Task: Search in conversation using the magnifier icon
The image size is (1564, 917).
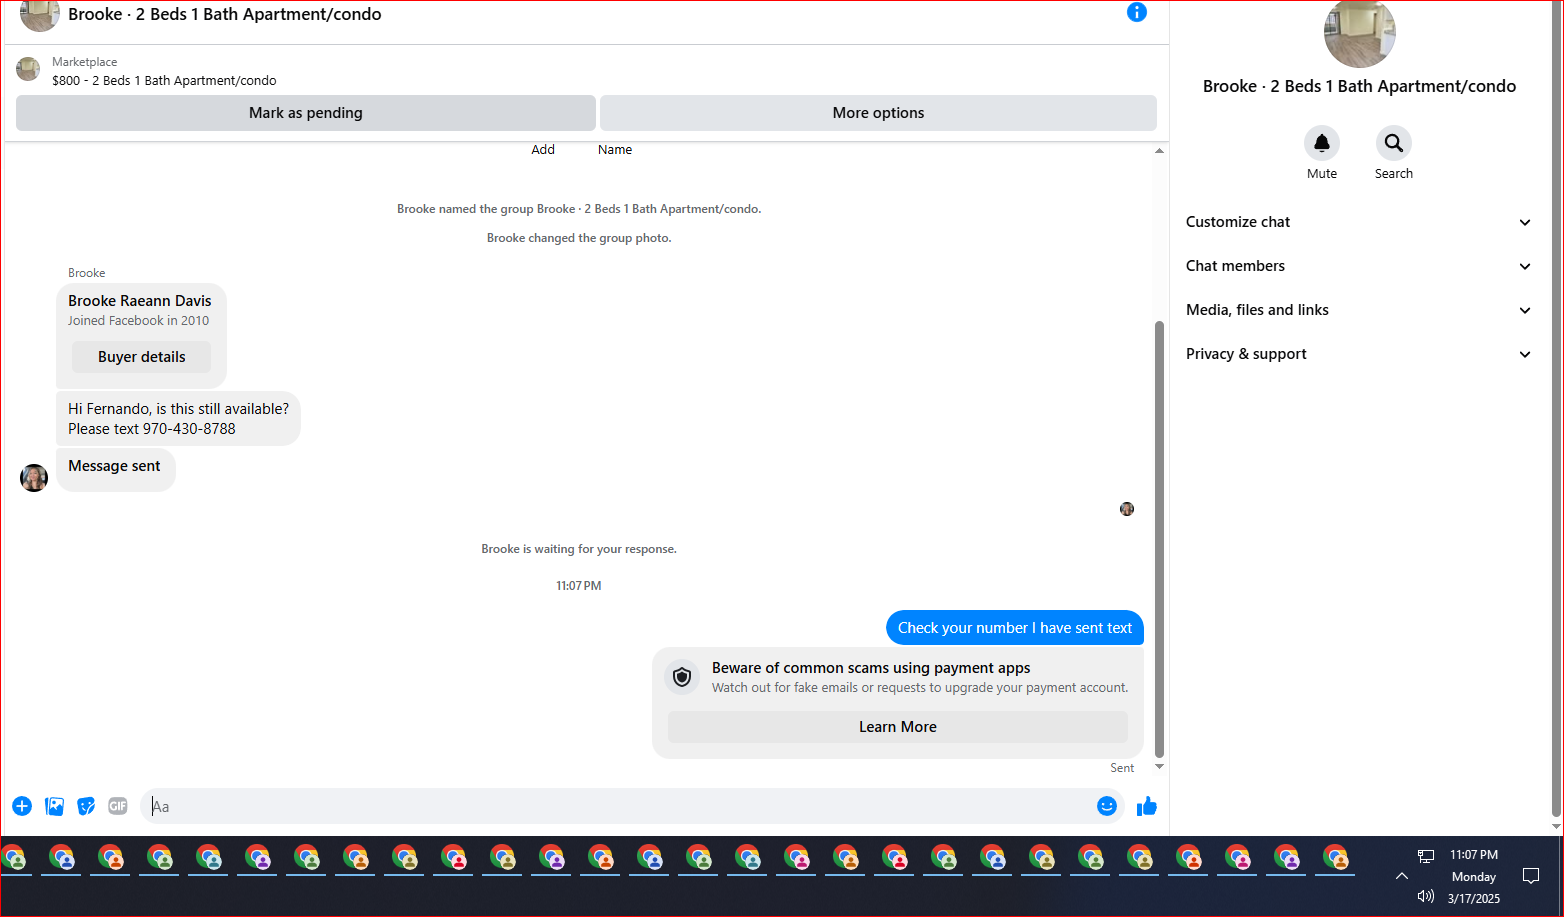Action: pyautogui.click(x=1393, y=143)
